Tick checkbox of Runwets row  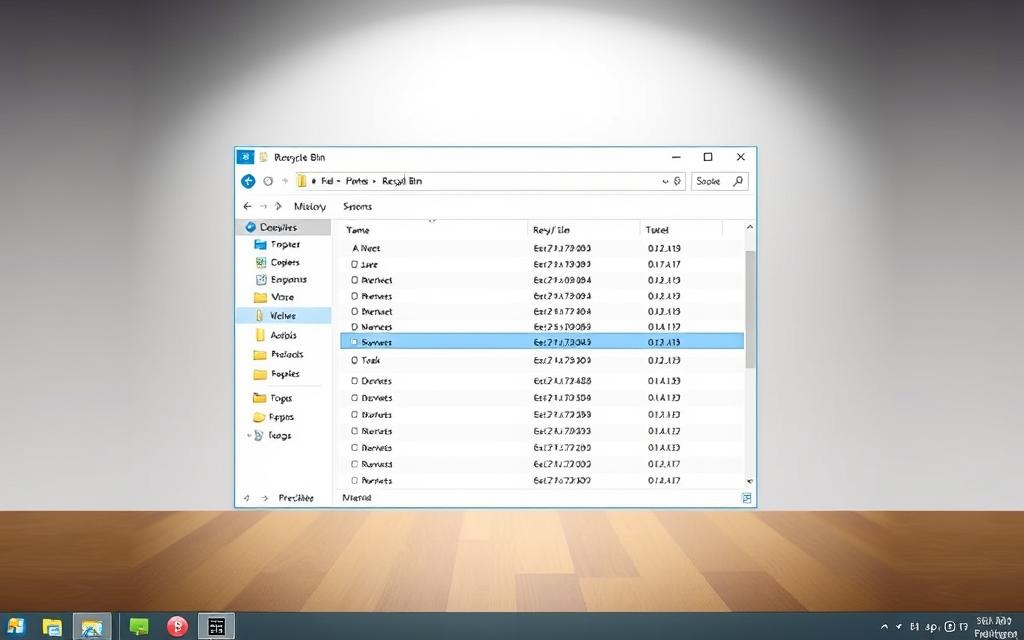[355, 464]
